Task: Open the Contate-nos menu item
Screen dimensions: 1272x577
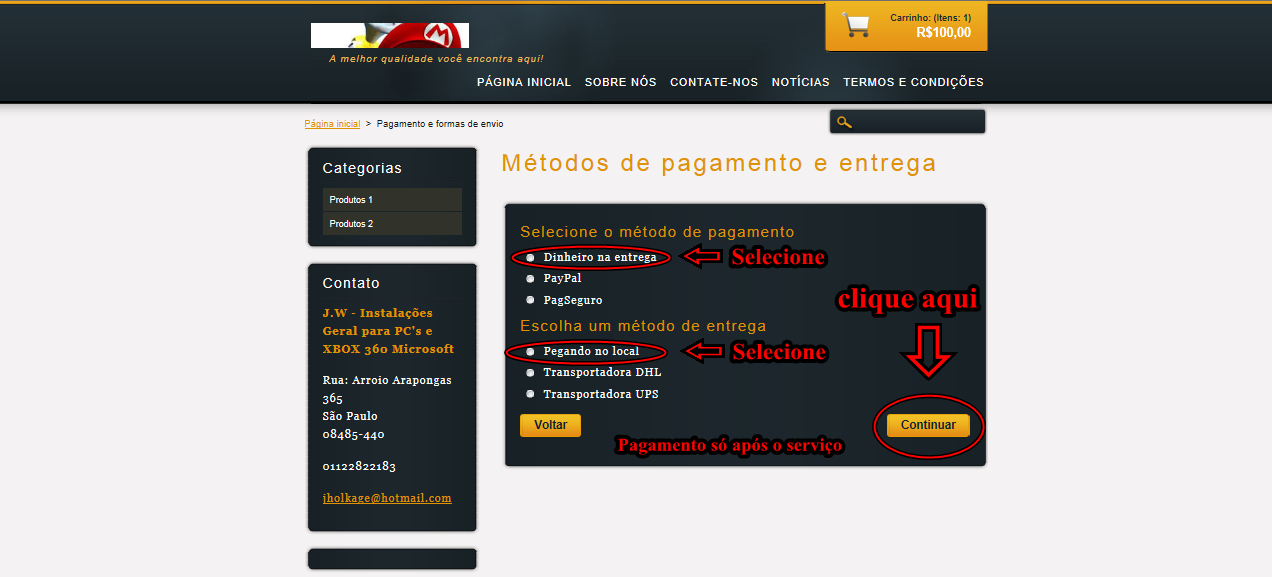Action: coord(714,82)
